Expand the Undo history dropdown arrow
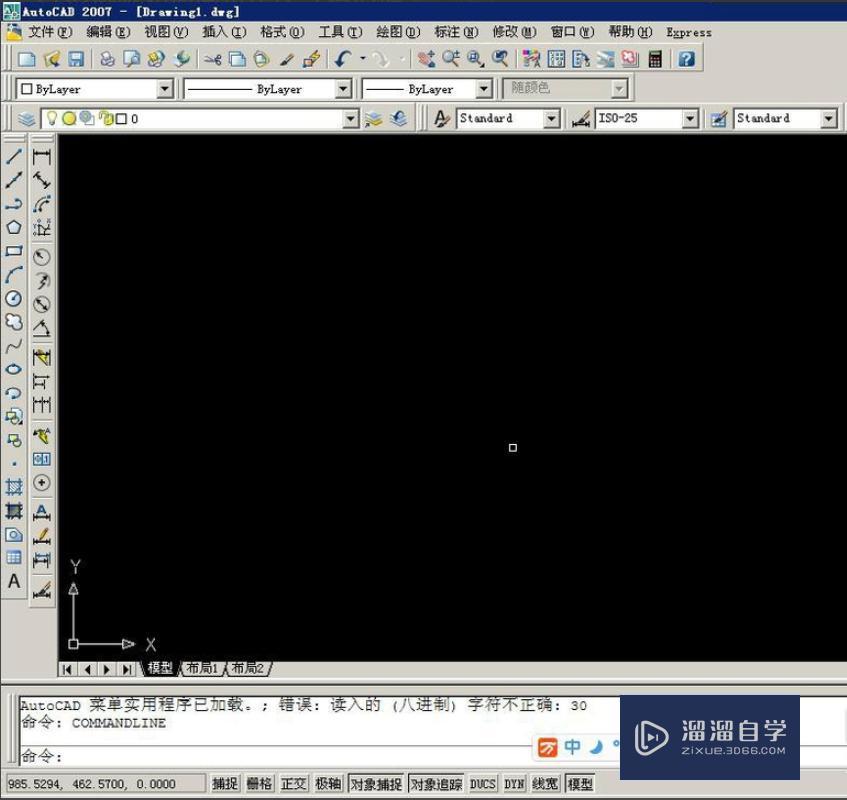The image size is (847, 800). click(362, 58)
